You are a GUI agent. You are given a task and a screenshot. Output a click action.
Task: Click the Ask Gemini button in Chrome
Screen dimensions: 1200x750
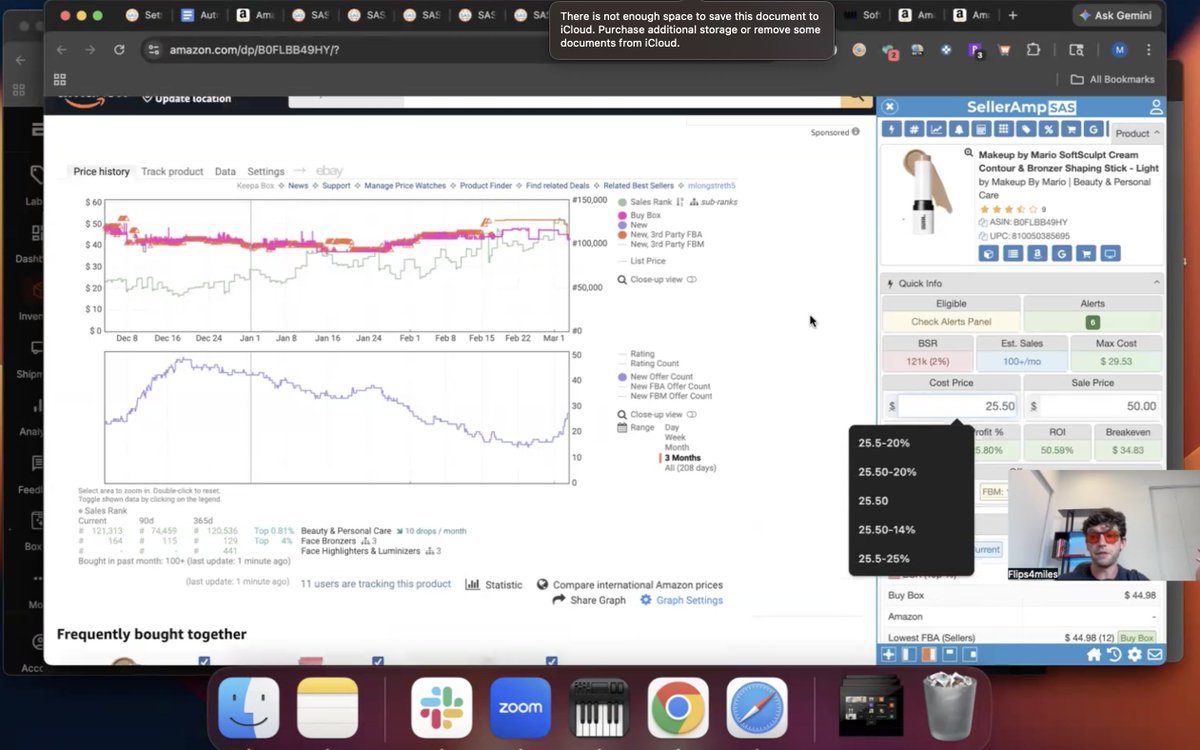(x=1117, y=15)
